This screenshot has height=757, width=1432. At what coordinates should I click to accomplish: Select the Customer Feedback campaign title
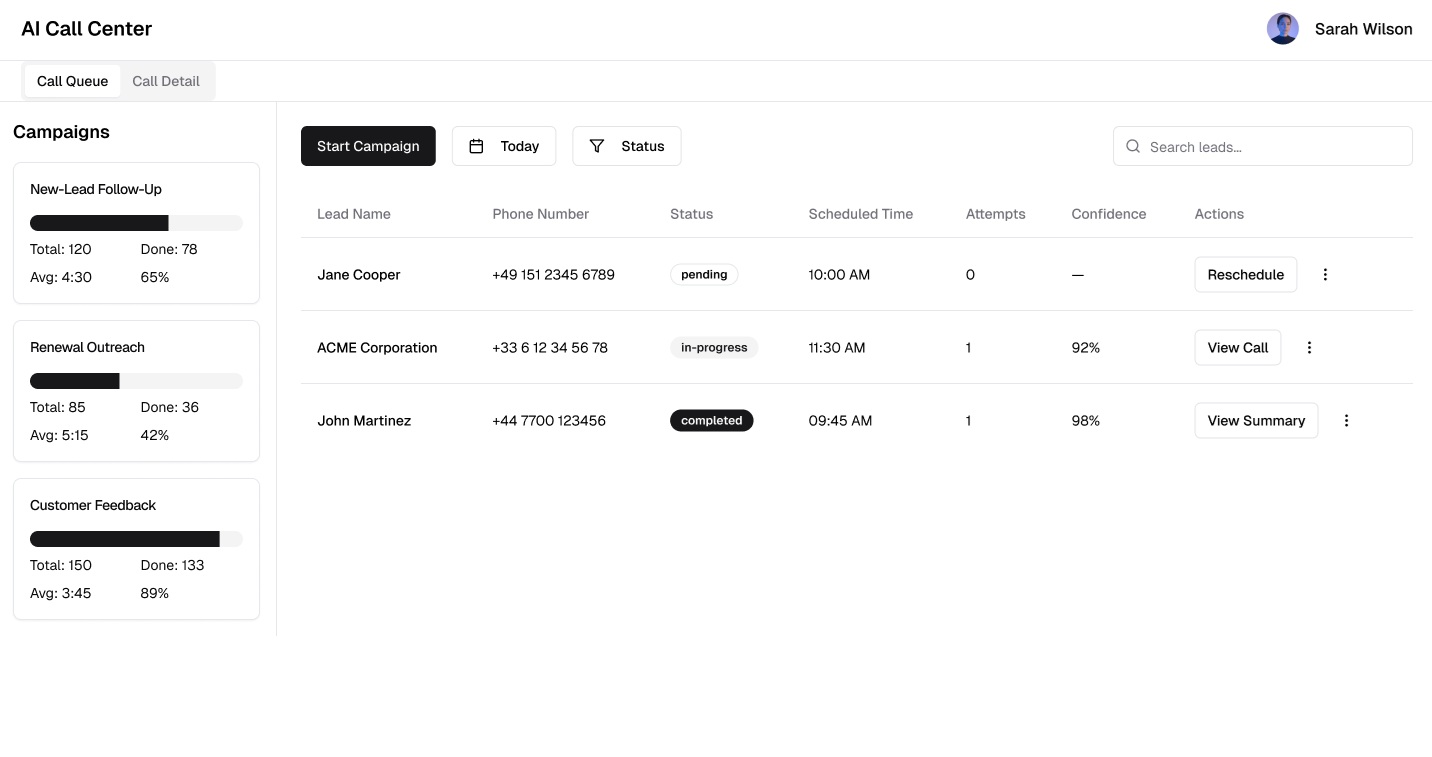click(93, 505)
